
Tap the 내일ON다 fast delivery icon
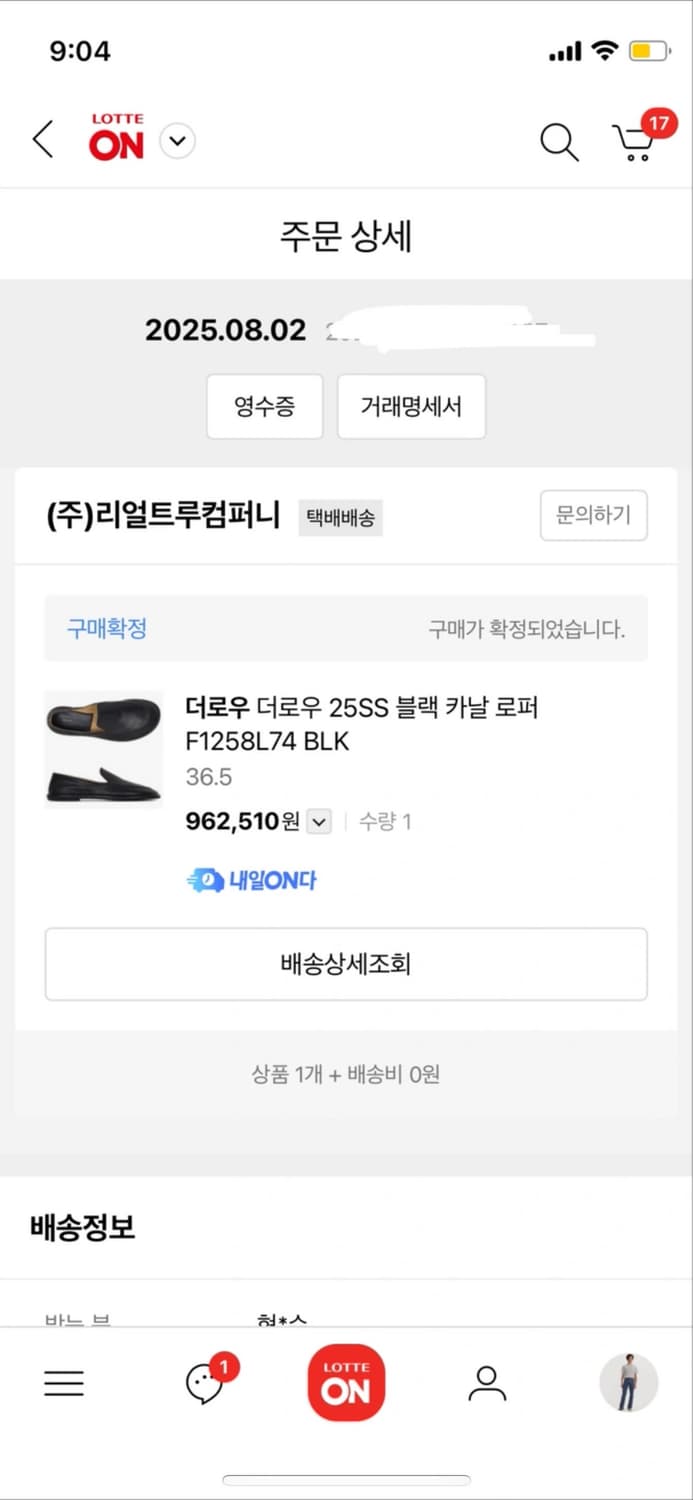coord(252,878)
